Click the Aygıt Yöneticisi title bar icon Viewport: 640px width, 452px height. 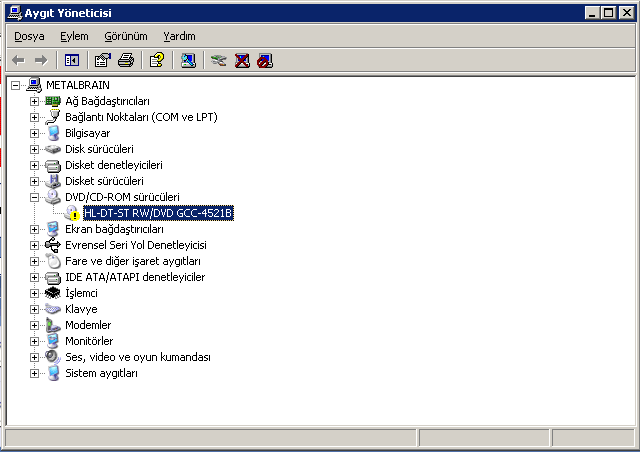tap(15, 13)
